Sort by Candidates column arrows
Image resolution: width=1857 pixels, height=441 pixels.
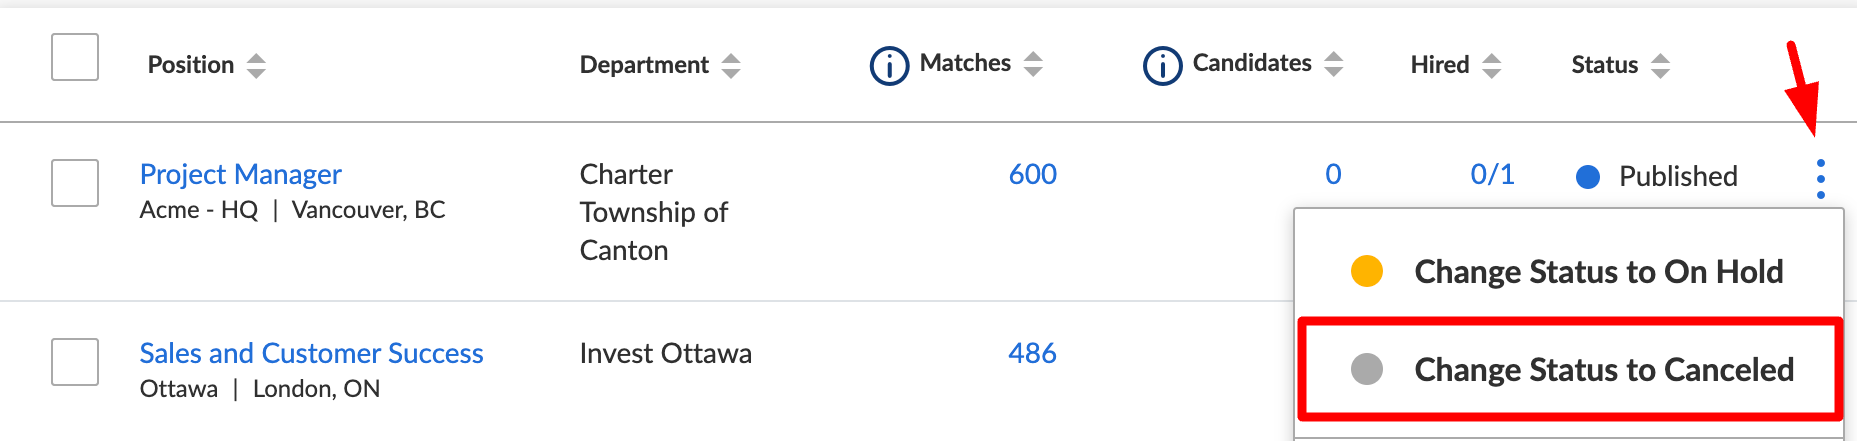click(x=1333, y=65)
